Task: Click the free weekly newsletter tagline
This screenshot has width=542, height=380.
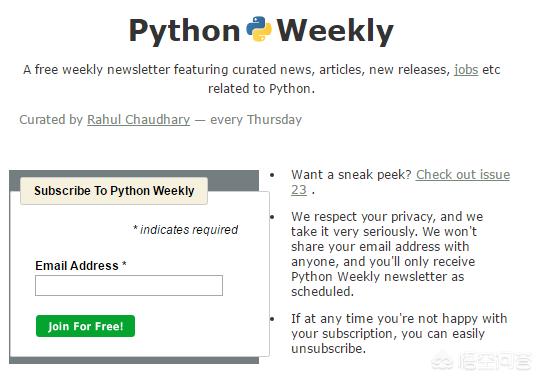Action: [262, 79]
